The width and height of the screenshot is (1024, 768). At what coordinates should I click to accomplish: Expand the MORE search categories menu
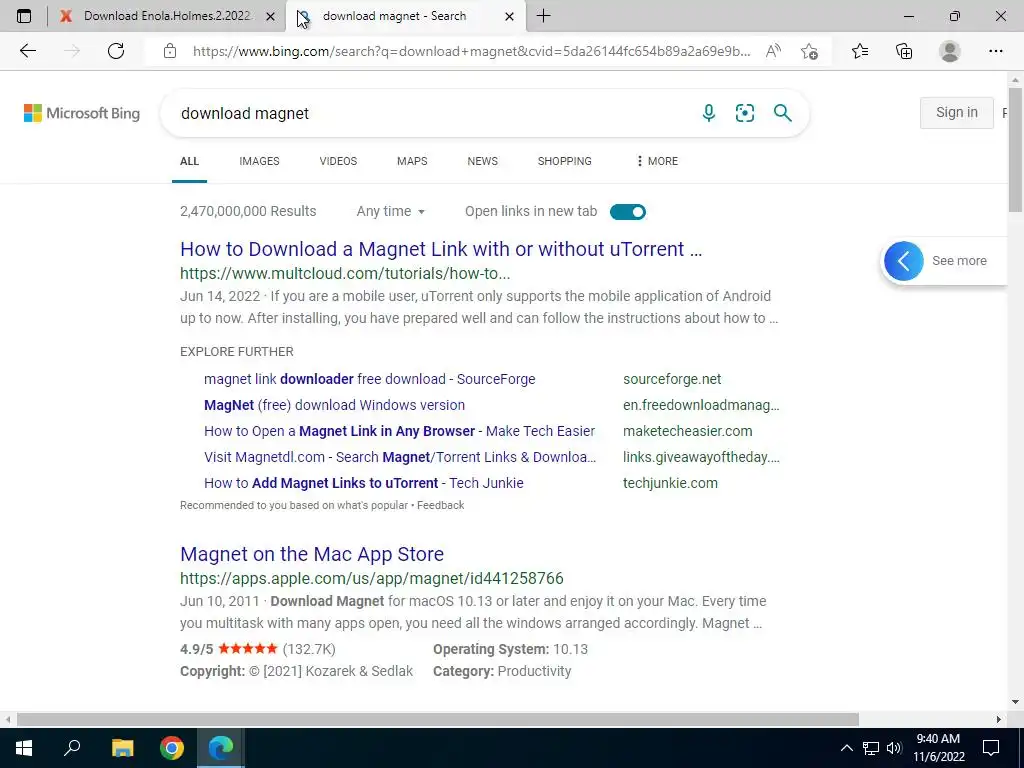tap(657, 161)
